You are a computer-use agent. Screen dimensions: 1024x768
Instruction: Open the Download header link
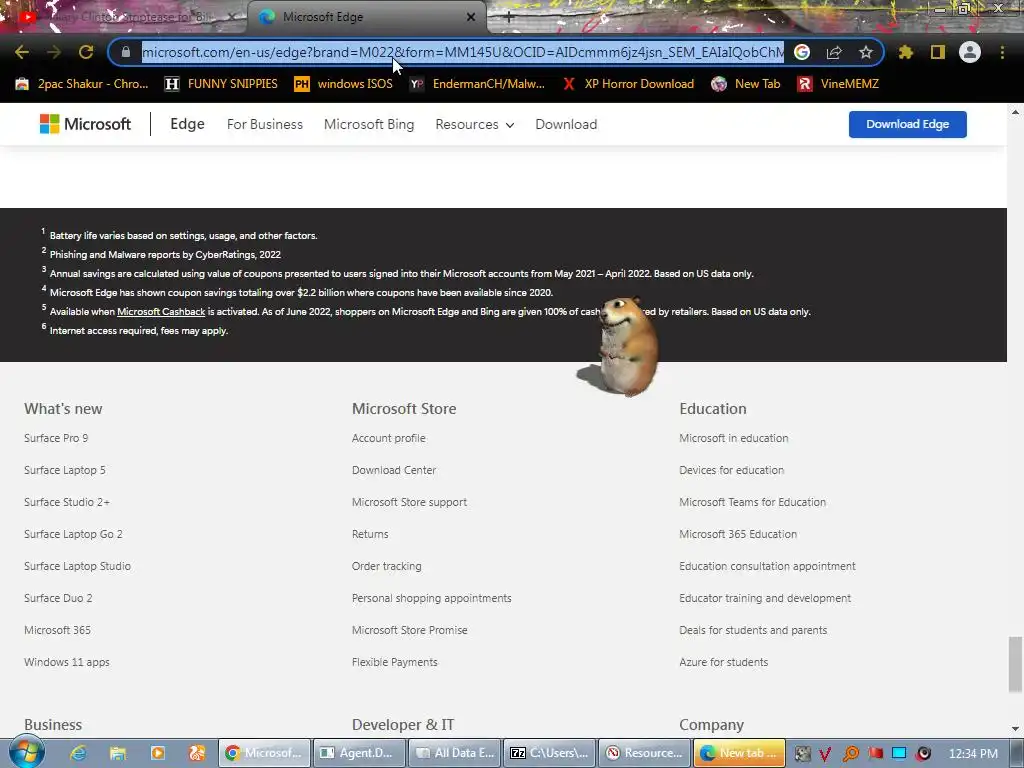pos(566,124)
